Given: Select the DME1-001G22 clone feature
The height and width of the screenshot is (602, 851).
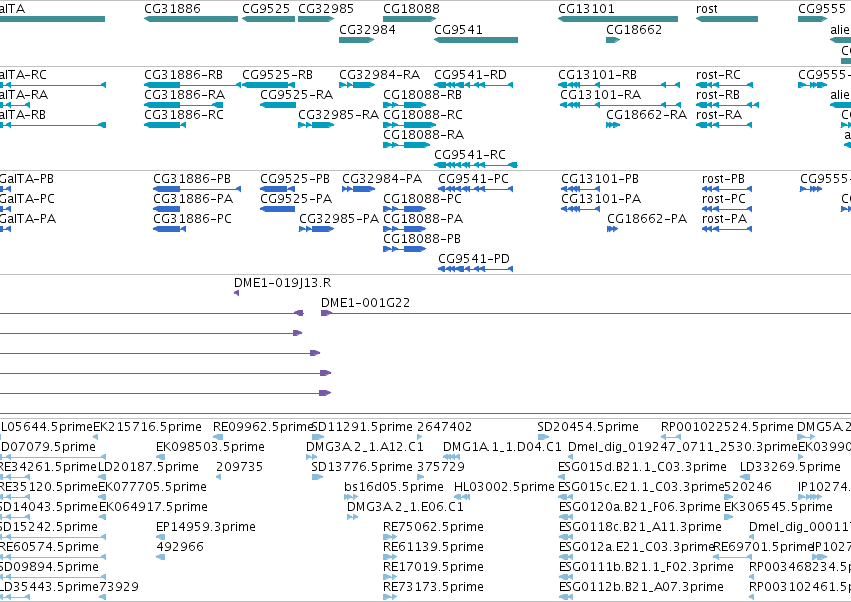Looking at the screenshot, I should click(586, 313).
